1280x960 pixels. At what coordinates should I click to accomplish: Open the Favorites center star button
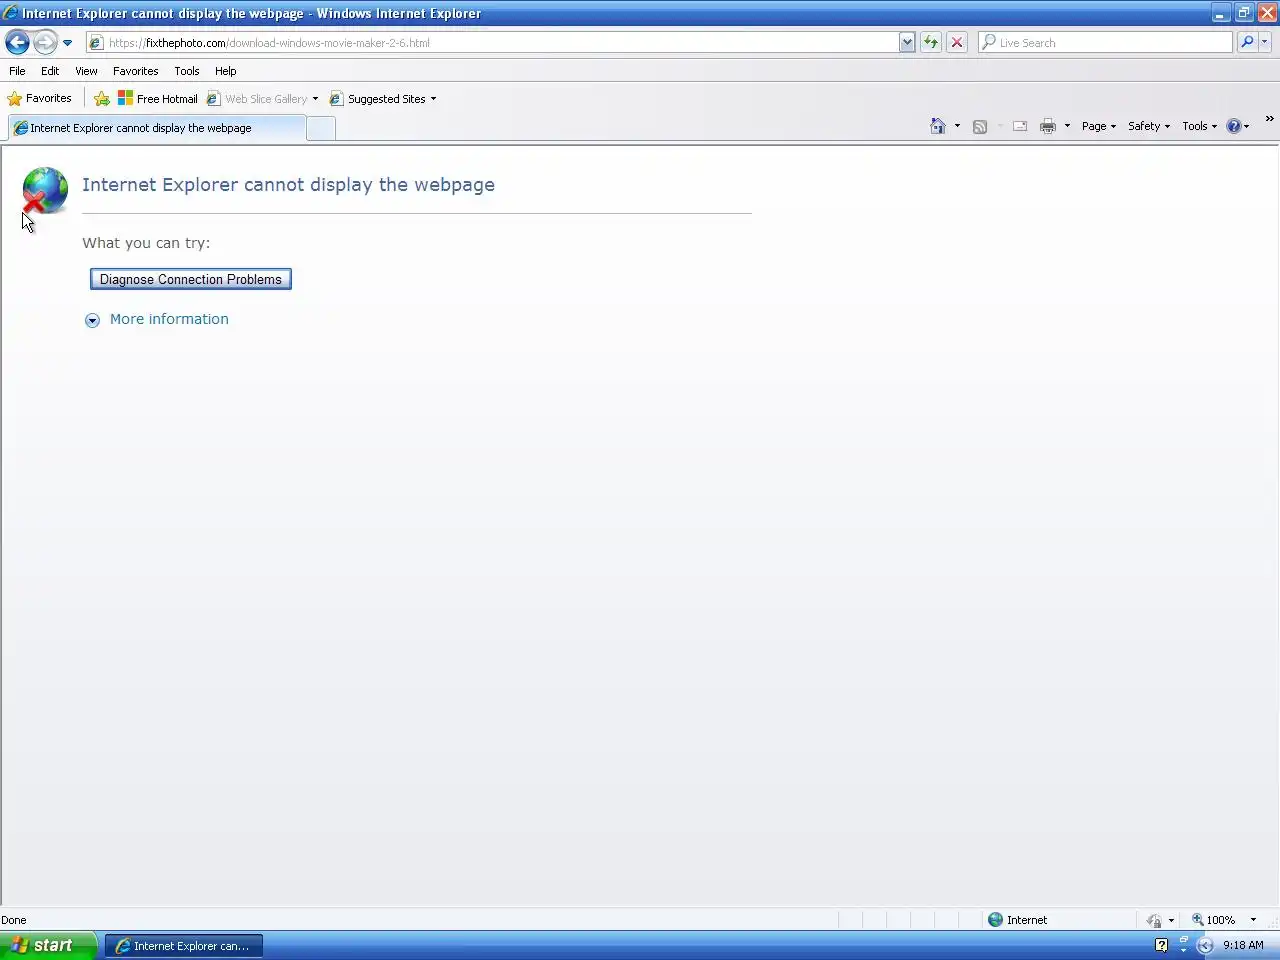[x=40, y=98]
